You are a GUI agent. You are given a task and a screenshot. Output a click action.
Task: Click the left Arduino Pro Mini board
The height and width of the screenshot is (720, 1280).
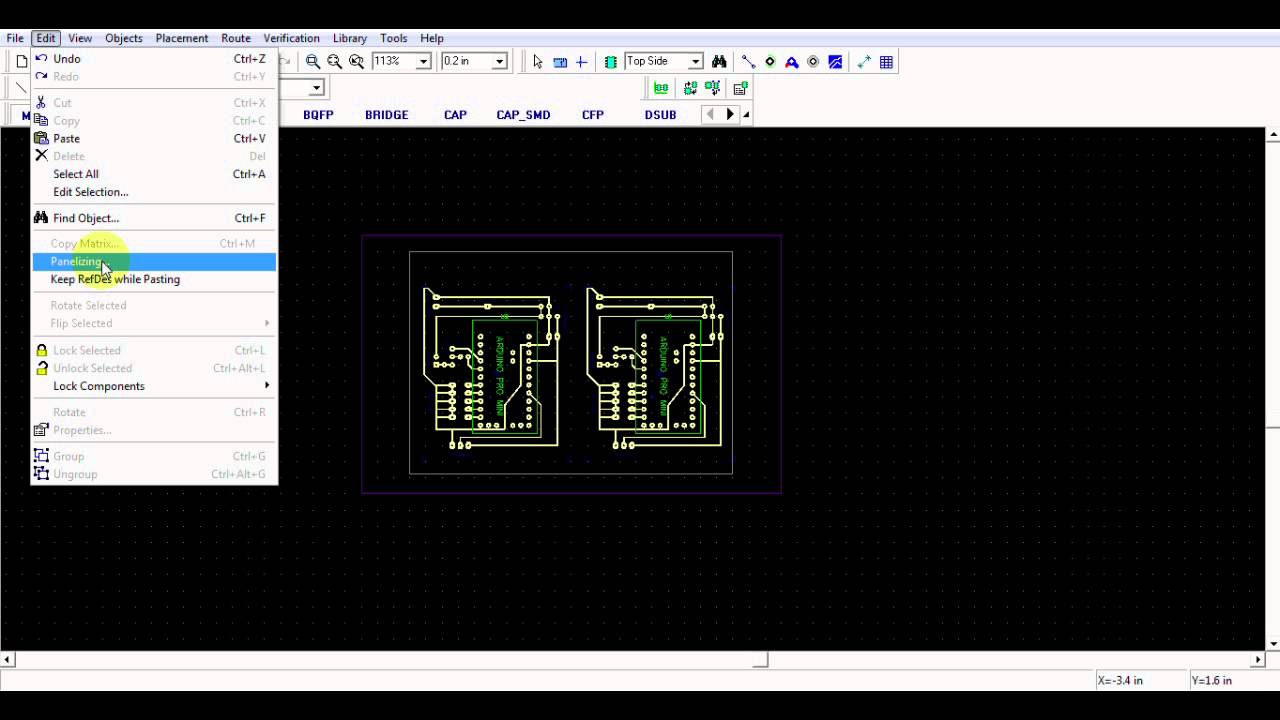(x=491, y=368)
